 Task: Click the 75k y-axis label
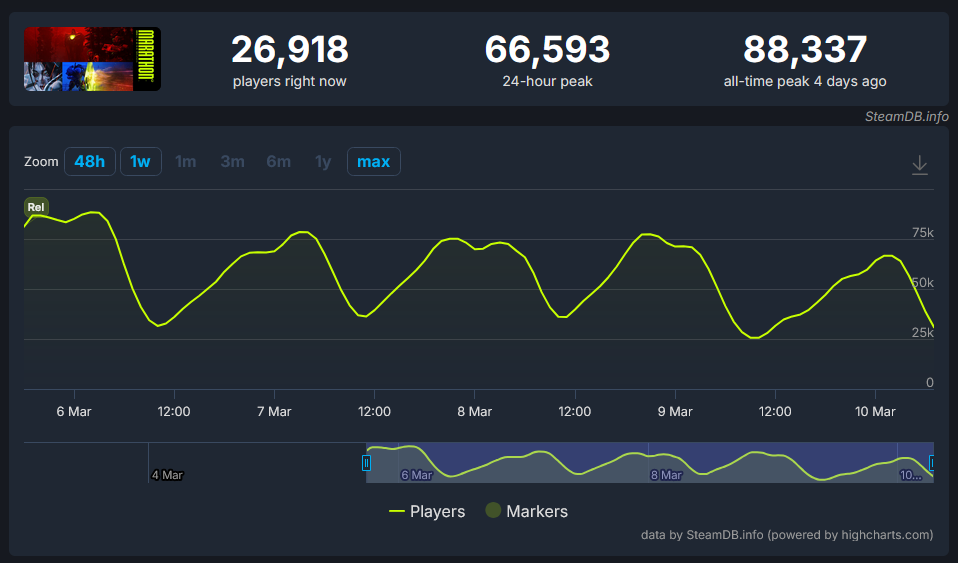(x=923, y=232)
